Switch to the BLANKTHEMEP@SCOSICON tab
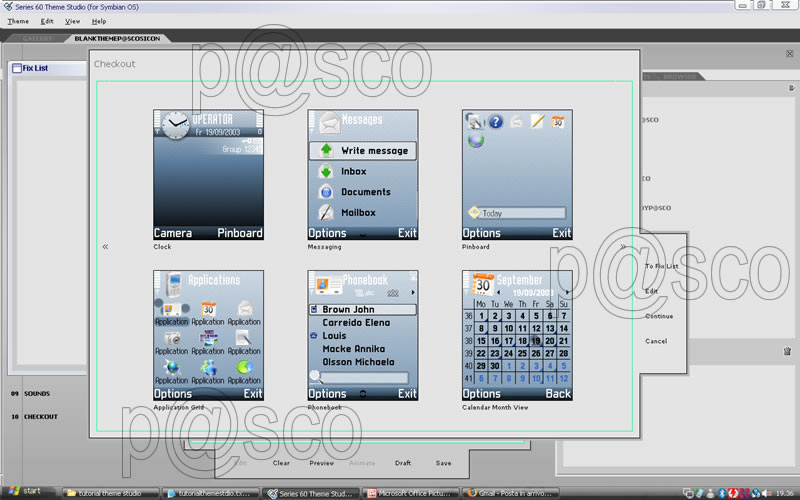The height and width of the screenshot is (500, 800). tap(117, 38)
